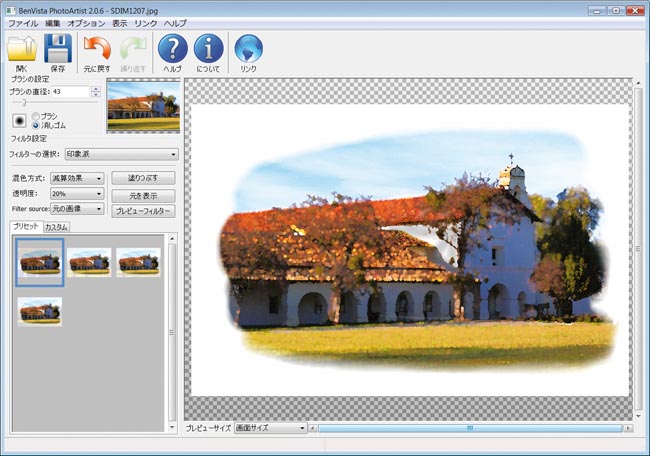This screenshot has height=456, width=650.
Task: Click the canvas vertical scroll up arrow
Action: [638, 83]
